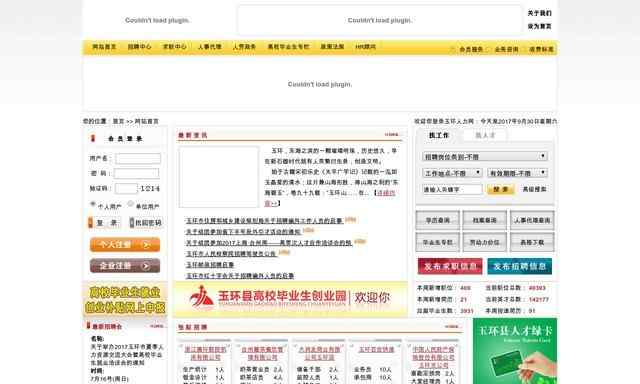This screenshot has width=640, height=384.
Task: Open the 中国人民财产保险 company link
Action: point(433,357)
